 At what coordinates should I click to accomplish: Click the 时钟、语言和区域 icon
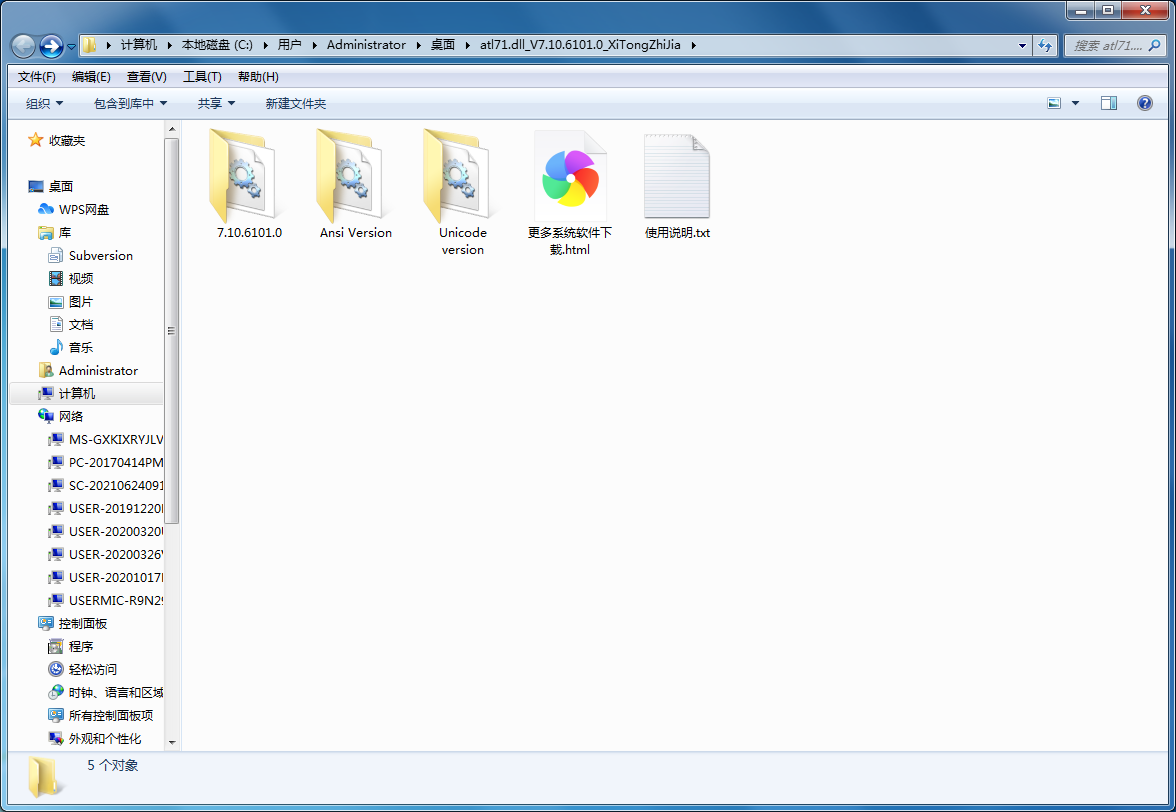coord(56,693)
